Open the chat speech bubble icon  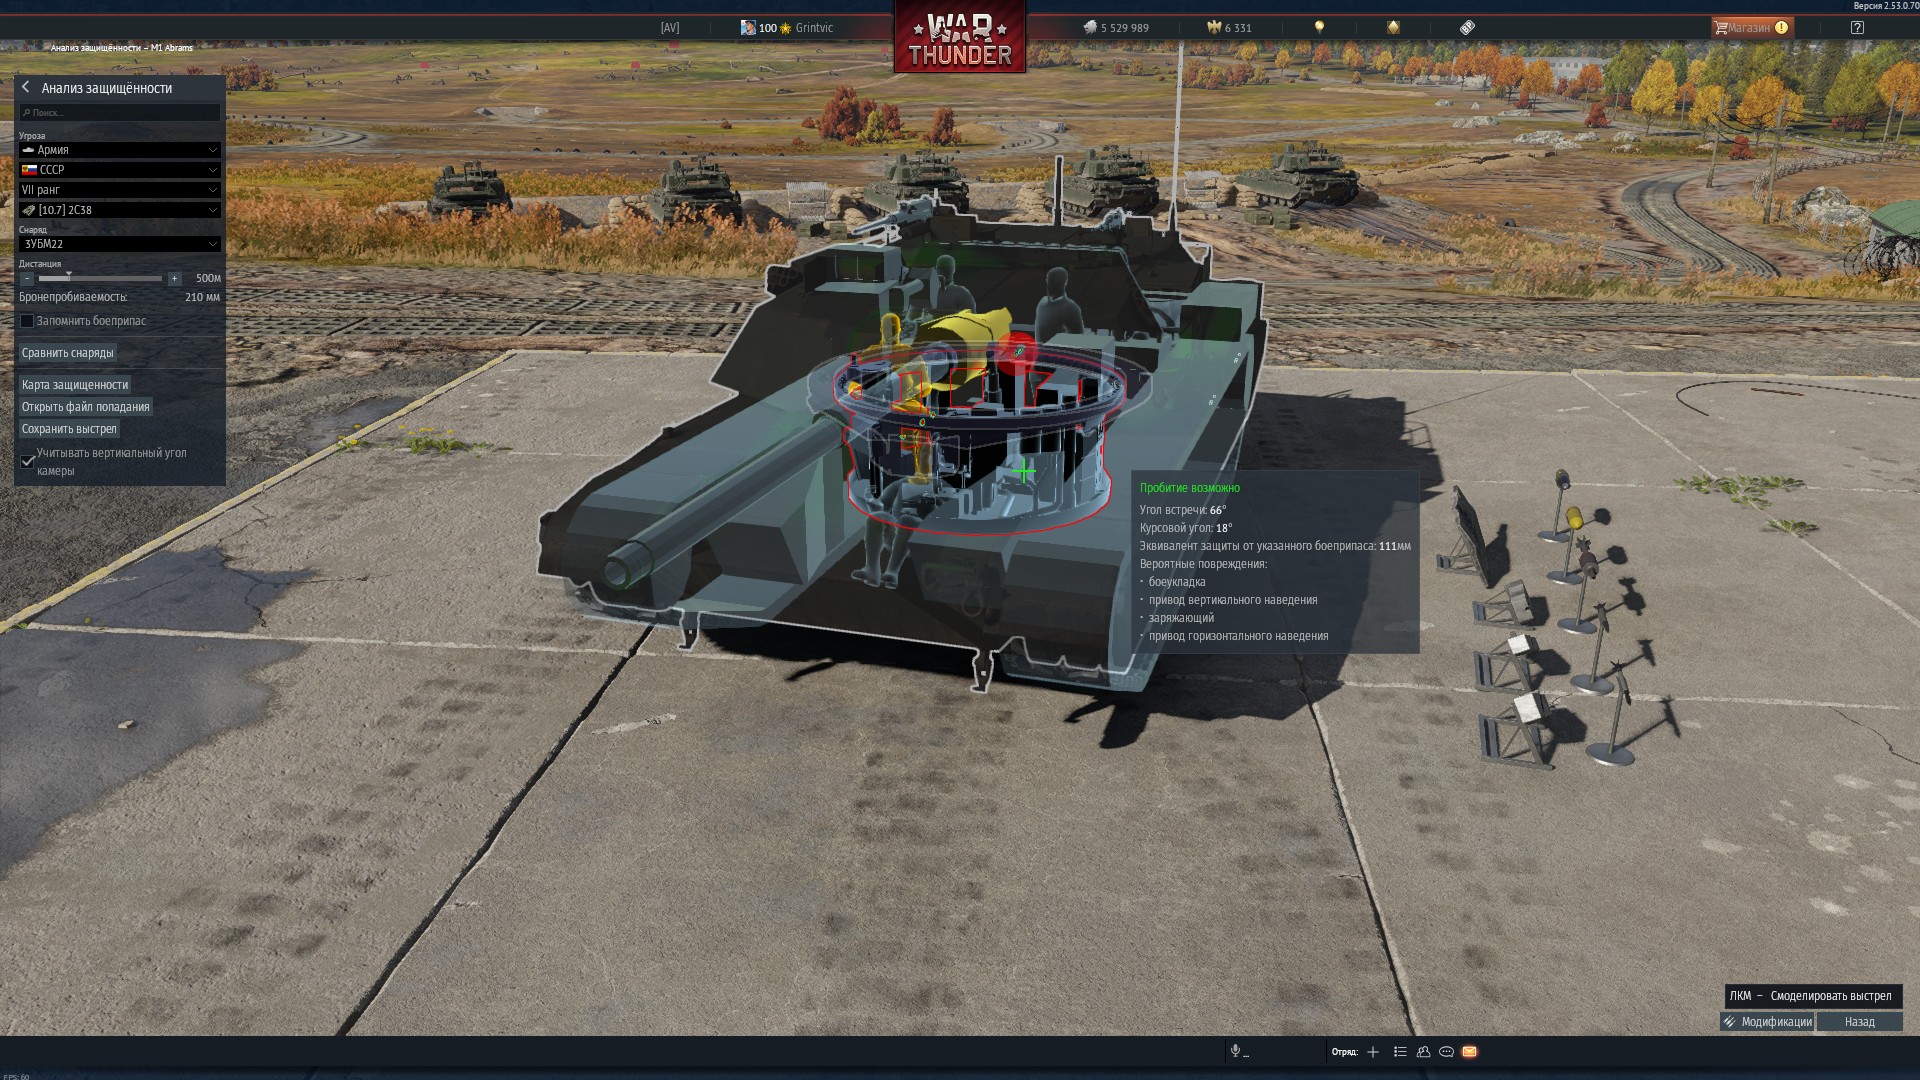coord(1446,1052)
